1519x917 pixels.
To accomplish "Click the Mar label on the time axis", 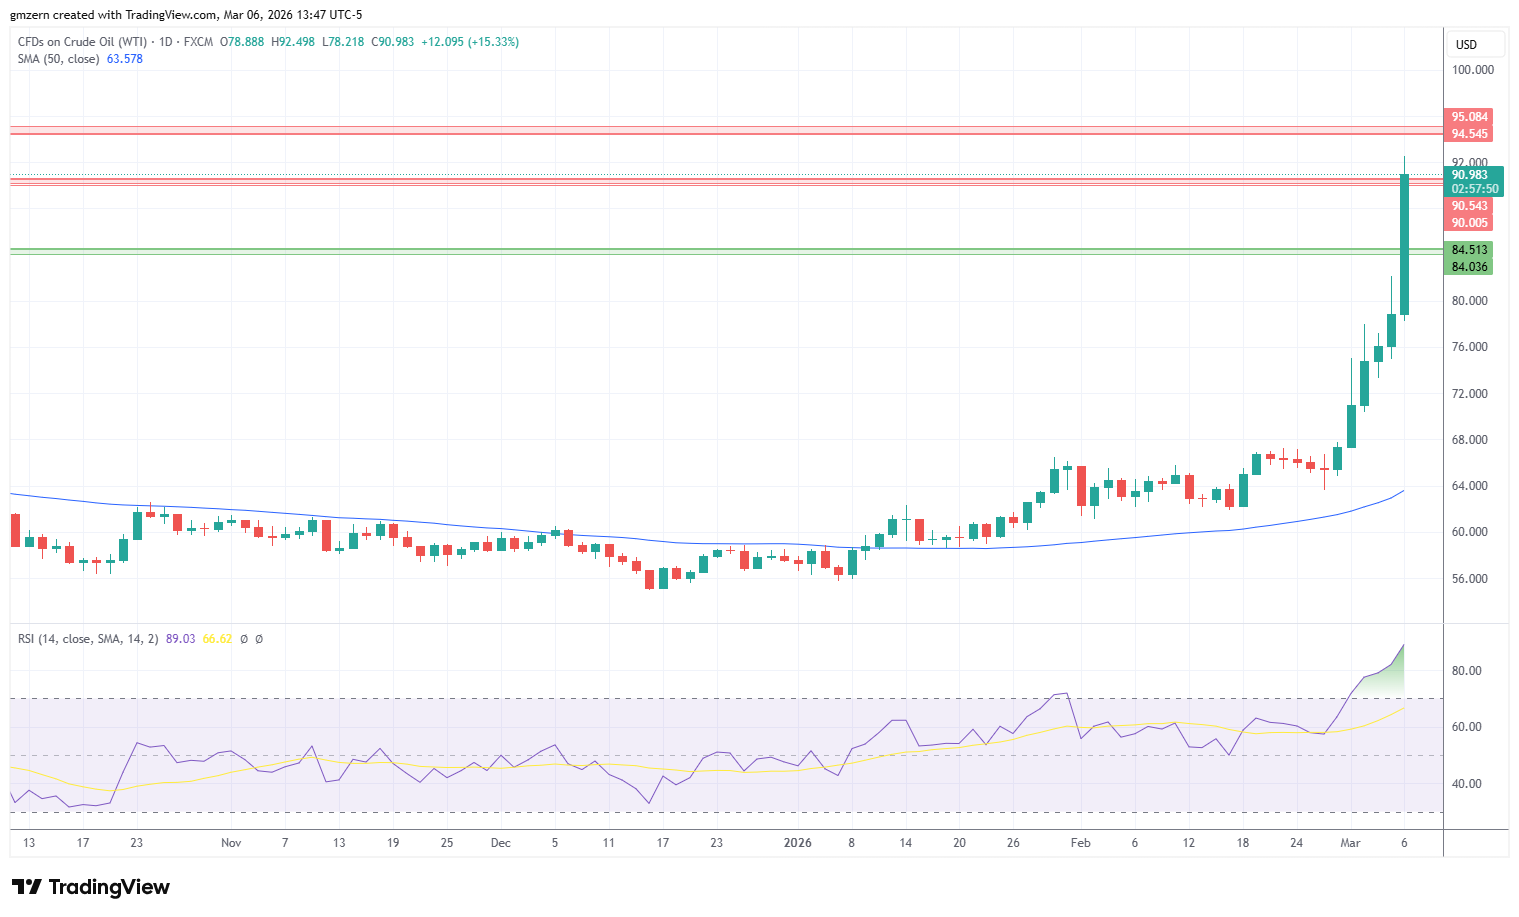I will click(1351, 843).
